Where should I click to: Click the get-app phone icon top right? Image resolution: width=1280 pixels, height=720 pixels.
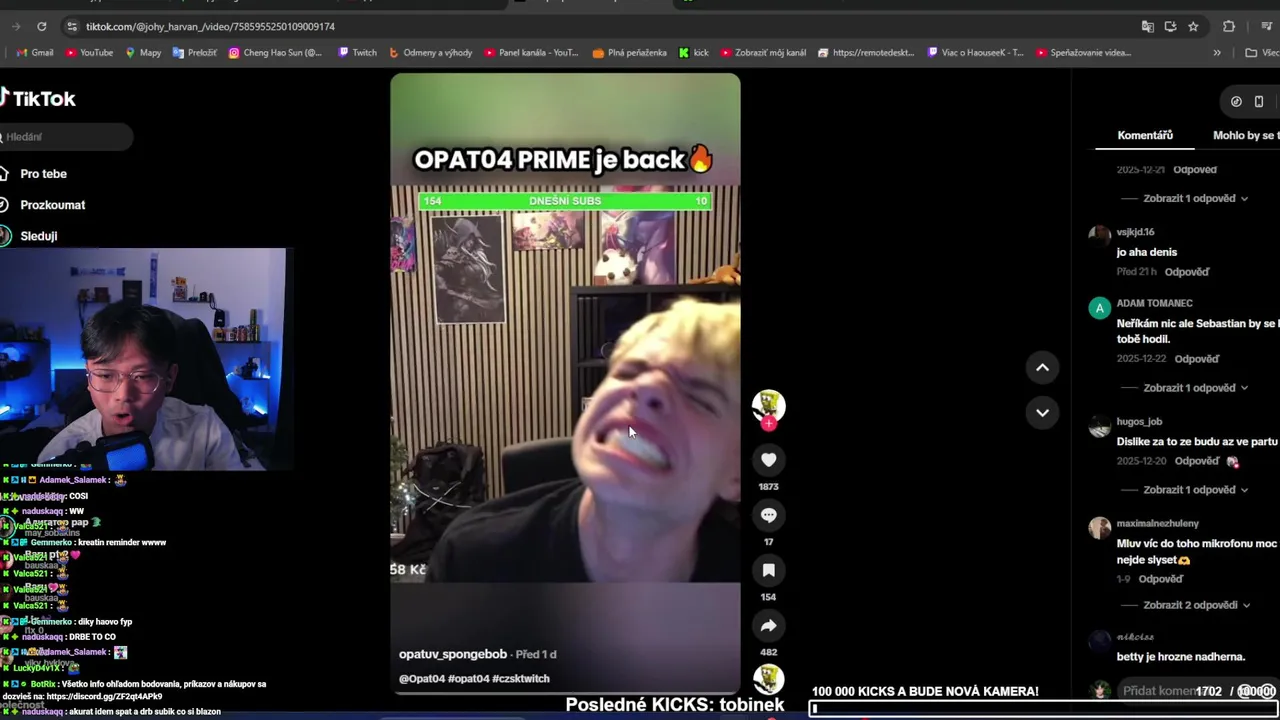[1259, 101]
